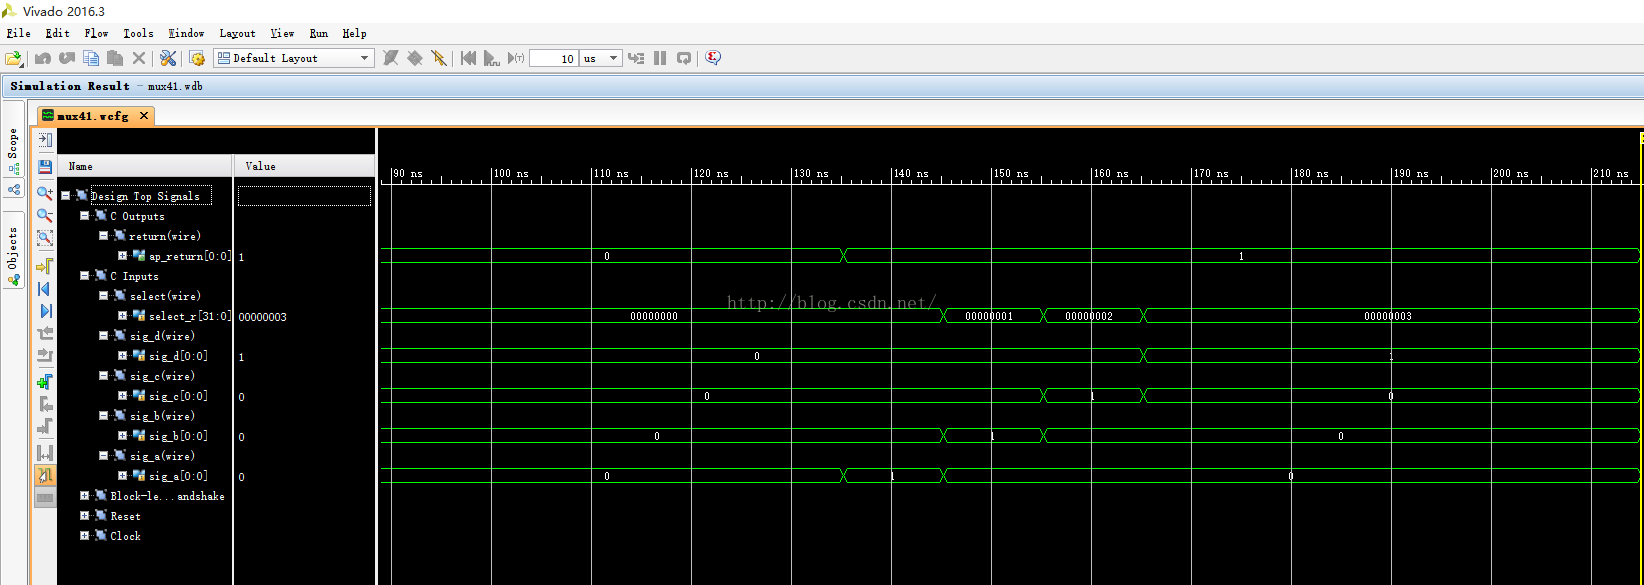Click the run time input field showing 10
Image resolution: width=1644 pixels, height=585 pixels.
coord(553,58)
